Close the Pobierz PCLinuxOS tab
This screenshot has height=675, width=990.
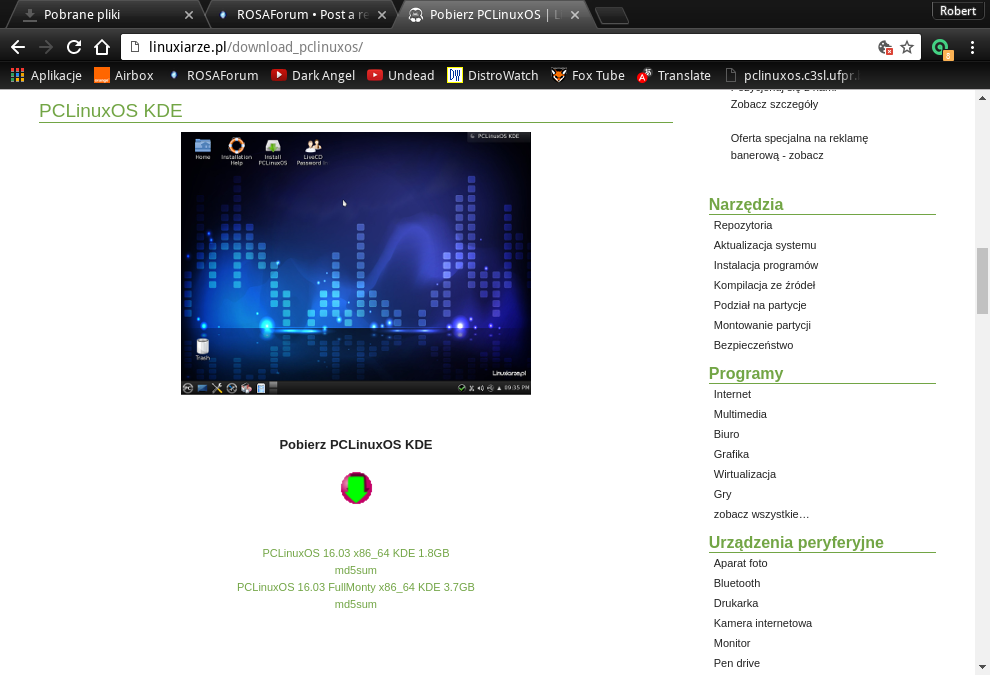(x=575, y=15)
